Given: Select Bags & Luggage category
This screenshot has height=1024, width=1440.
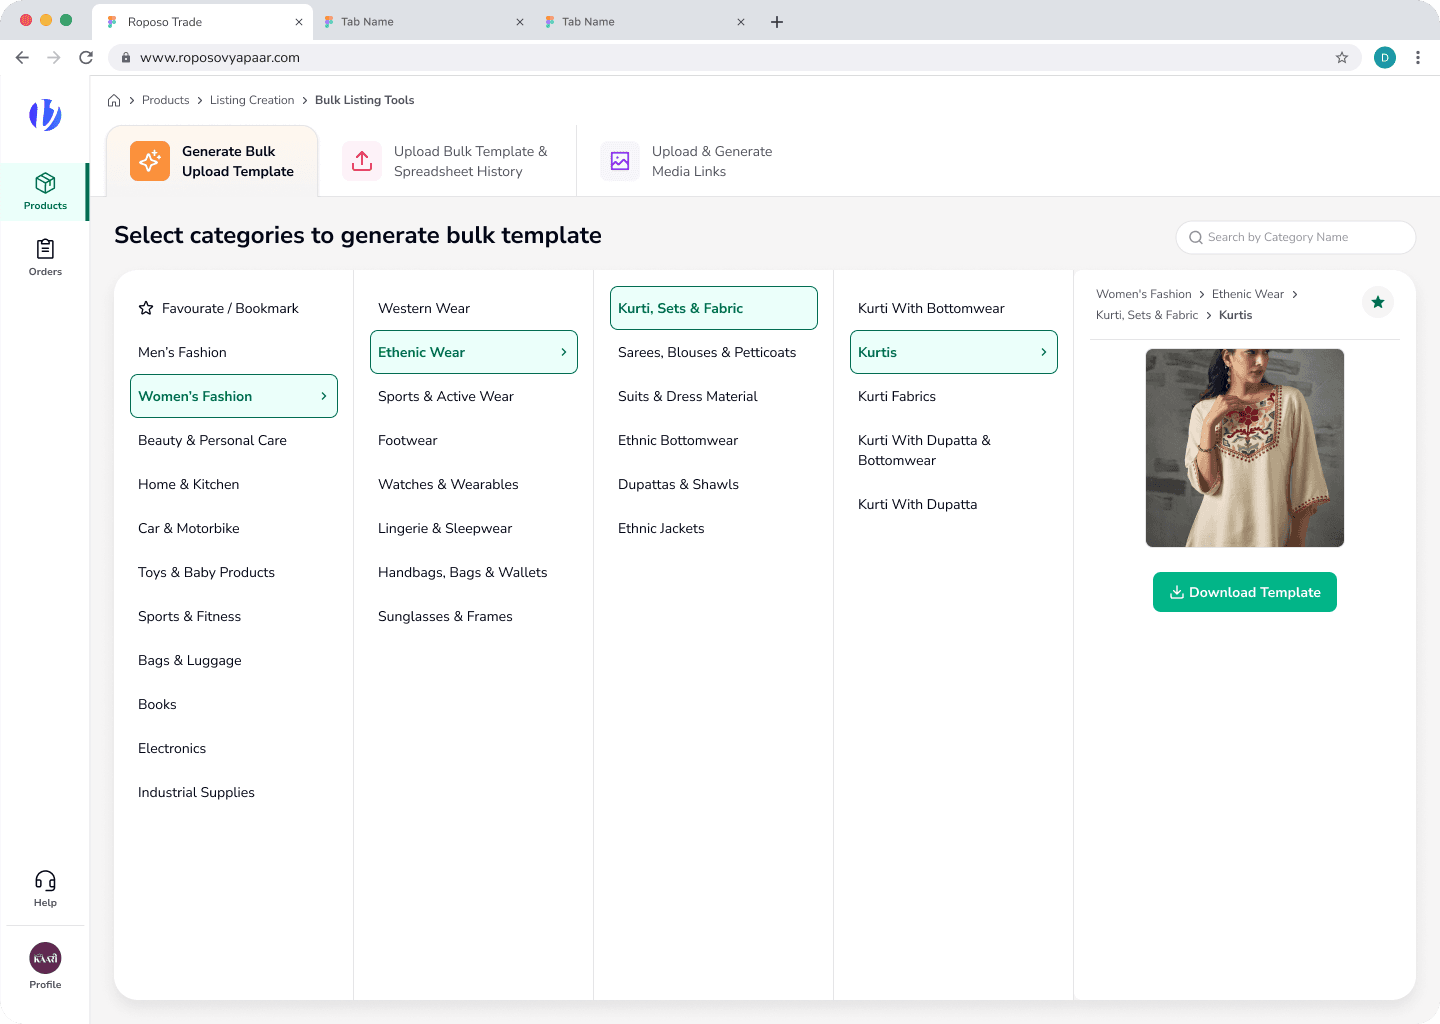Looking at the screenshot, I should [234, 660].
